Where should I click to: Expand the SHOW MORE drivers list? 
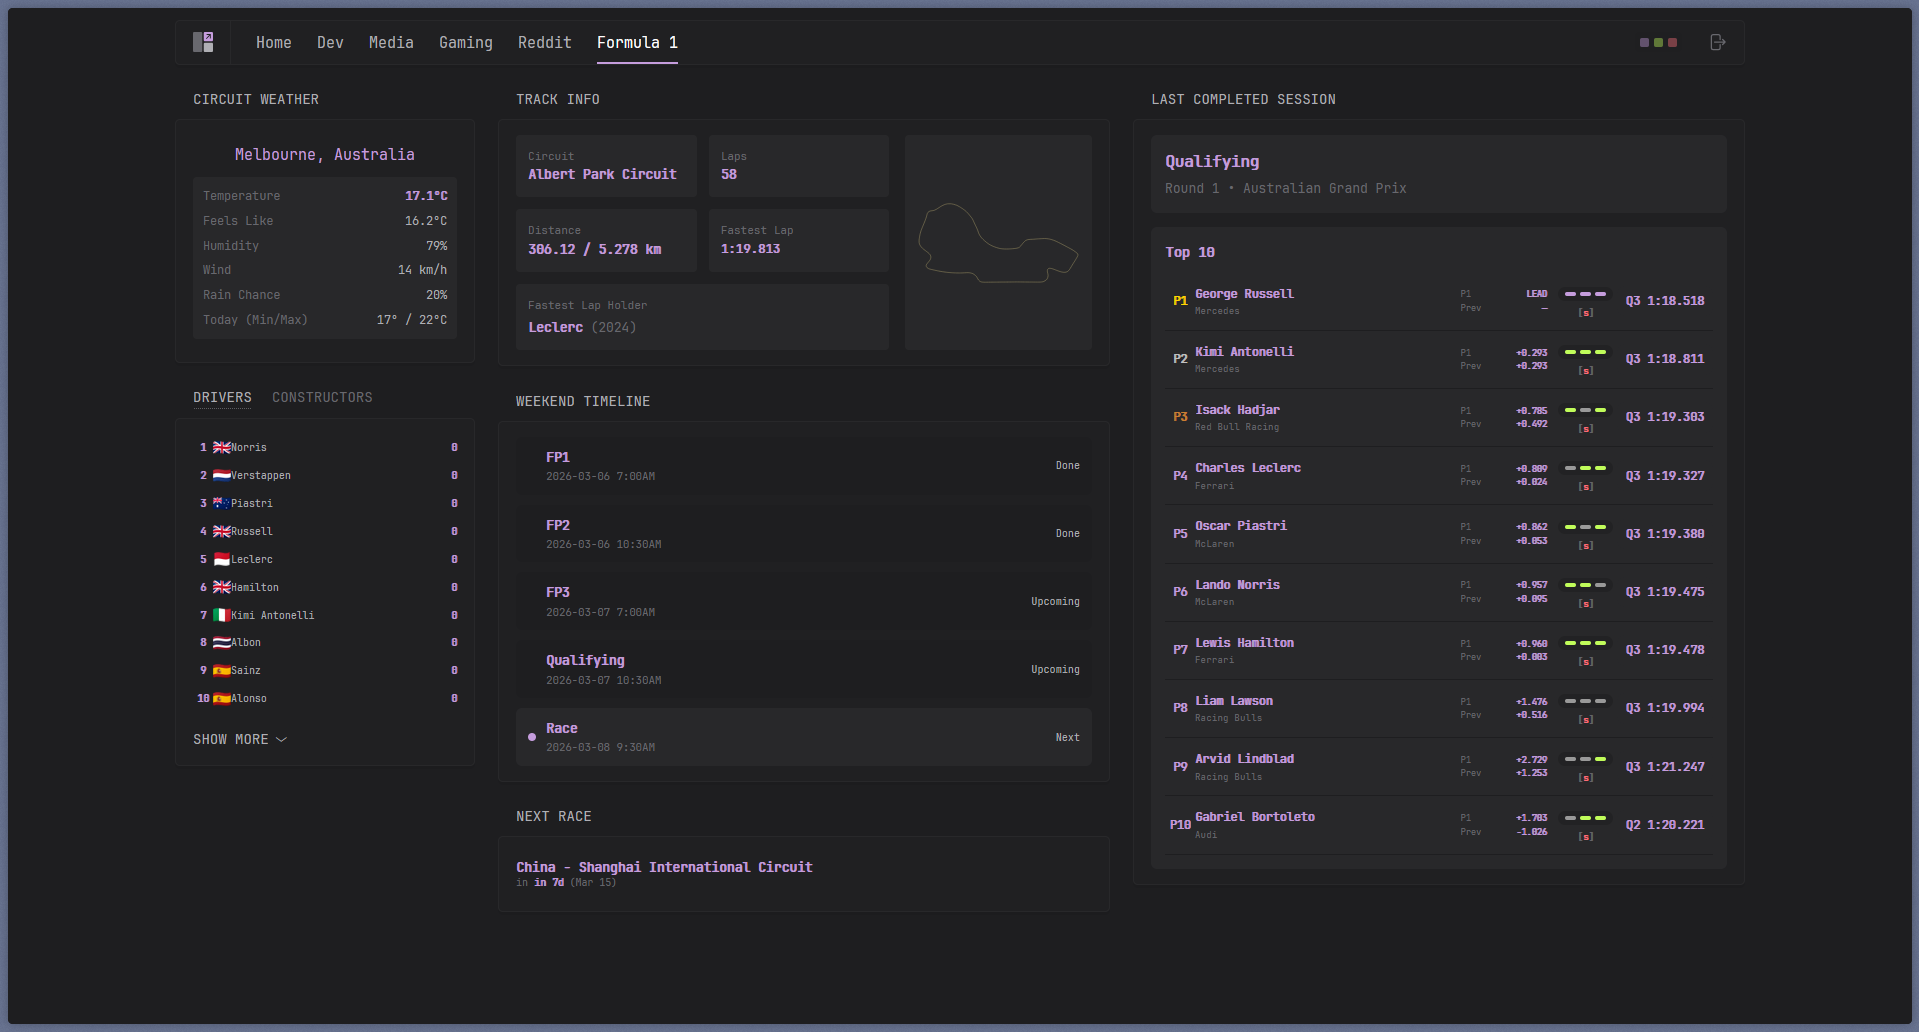pos(240,739)
